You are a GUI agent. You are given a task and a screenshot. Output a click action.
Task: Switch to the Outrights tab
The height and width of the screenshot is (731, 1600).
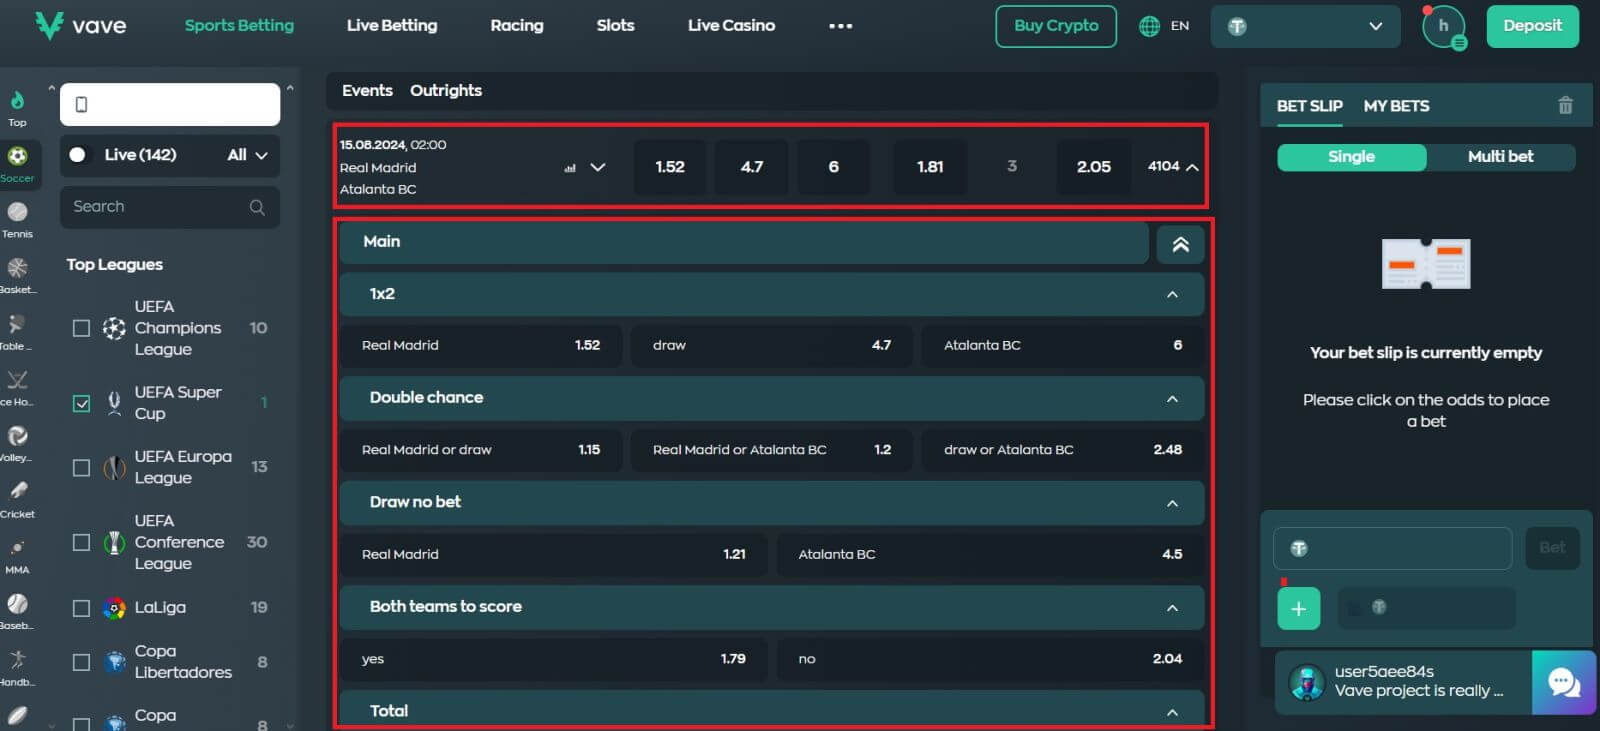445,91
